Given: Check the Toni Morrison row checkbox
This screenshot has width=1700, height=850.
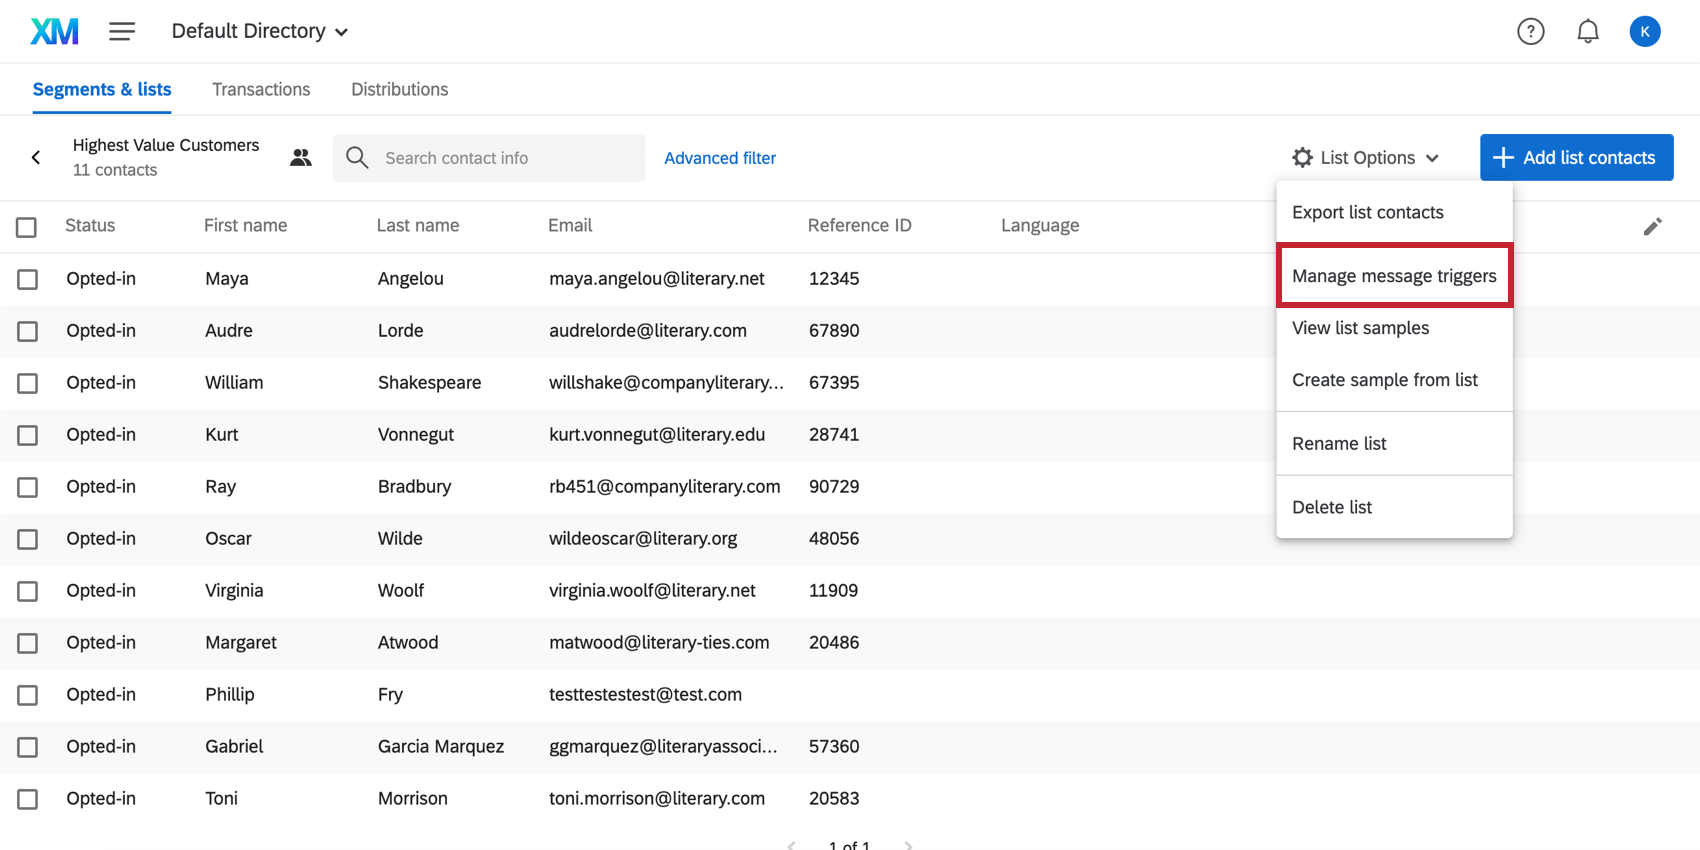Looking at the screenshot, I should [x=27, y=799].
